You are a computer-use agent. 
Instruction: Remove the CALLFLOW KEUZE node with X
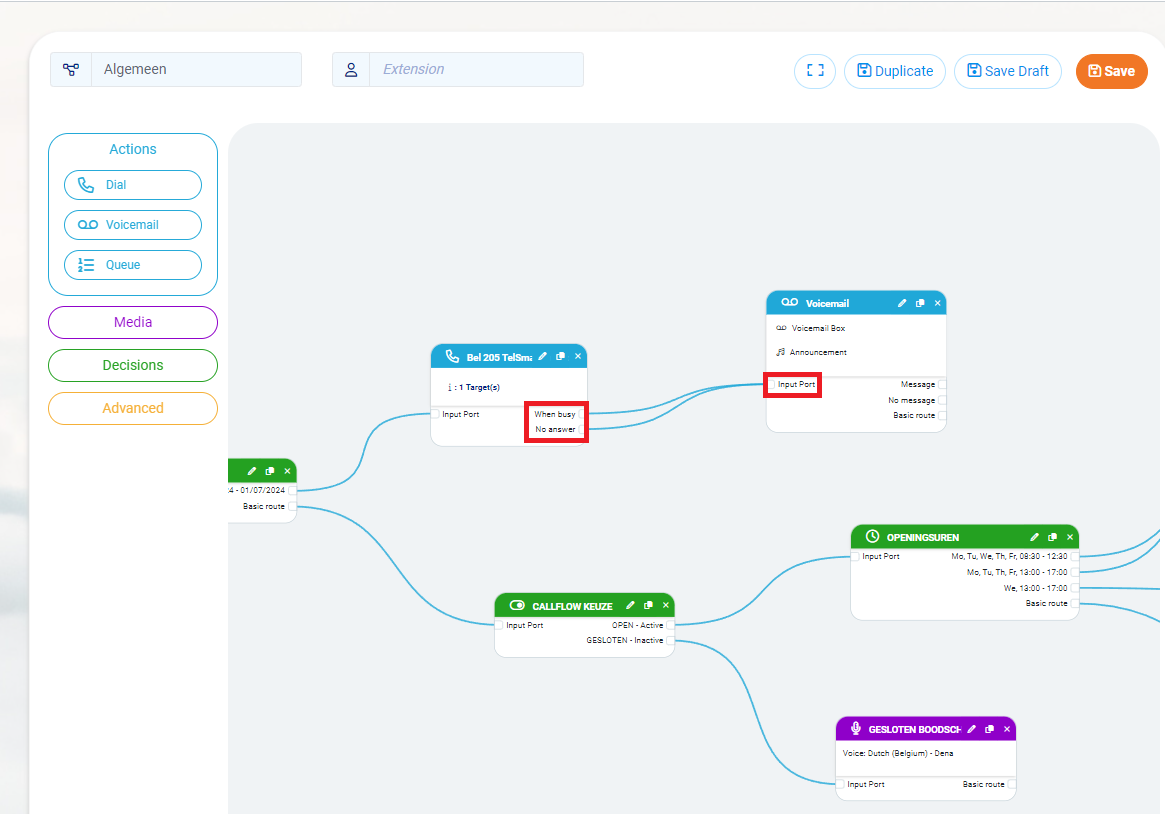coord(666,605)
